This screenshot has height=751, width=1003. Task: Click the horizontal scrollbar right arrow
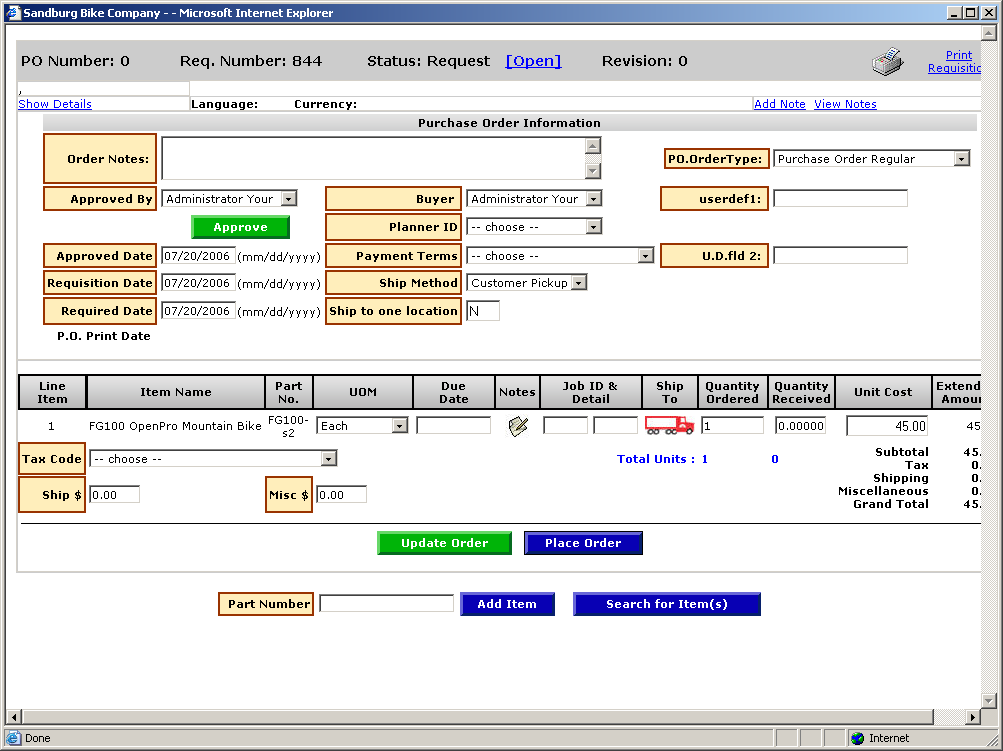[x=974, y=717]
